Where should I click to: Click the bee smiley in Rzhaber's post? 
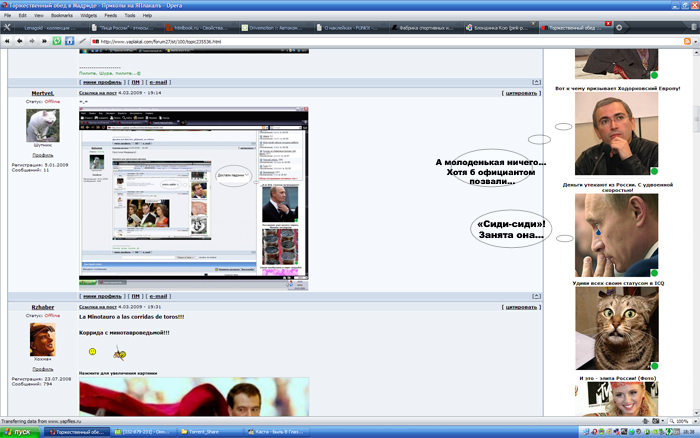119,352
